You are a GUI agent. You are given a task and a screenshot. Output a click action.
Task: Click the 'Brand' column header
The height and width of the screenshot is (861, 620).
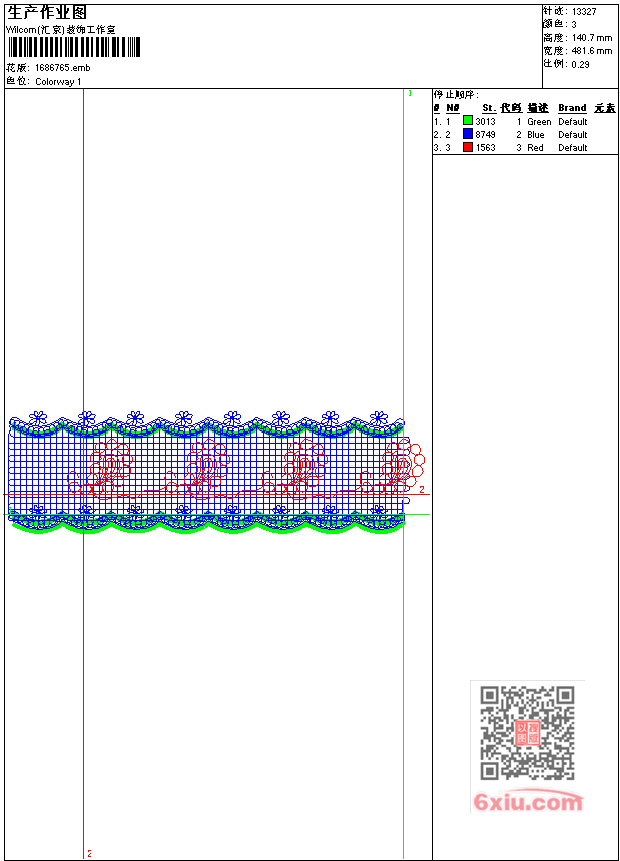(572, 108)
